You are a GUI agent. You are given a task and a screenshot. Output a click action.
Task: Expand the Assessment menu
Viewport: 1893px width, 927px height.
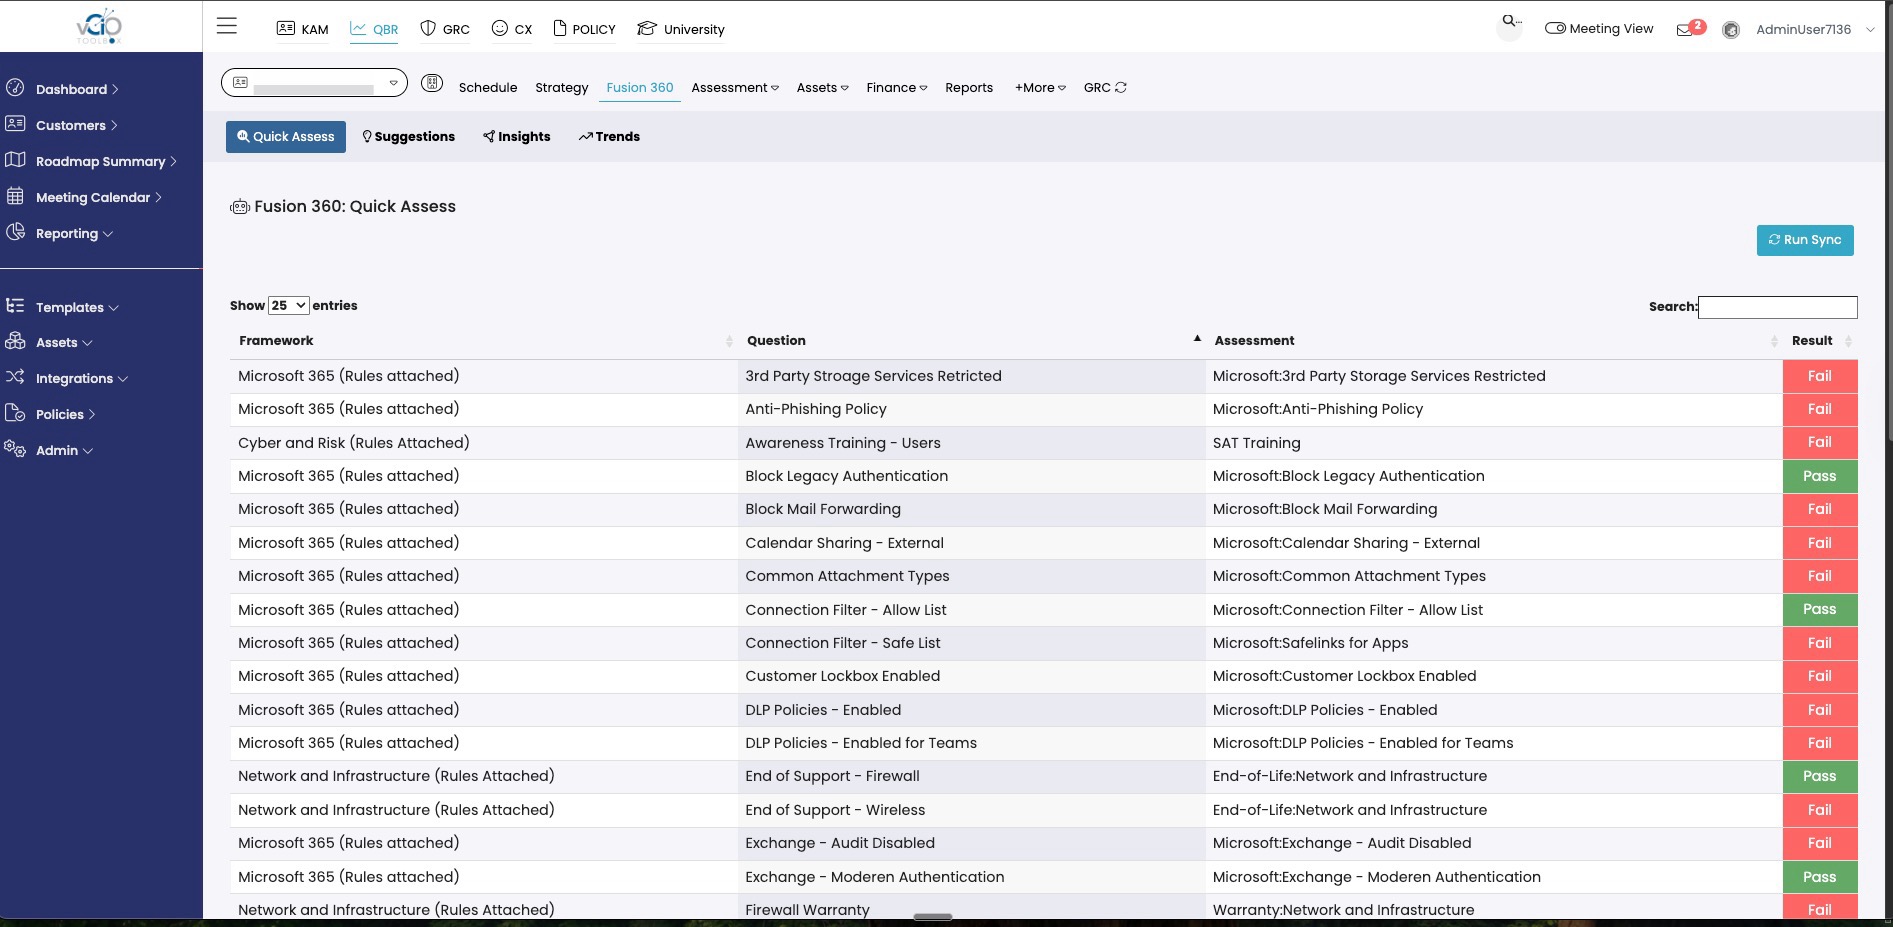(735, 87)
